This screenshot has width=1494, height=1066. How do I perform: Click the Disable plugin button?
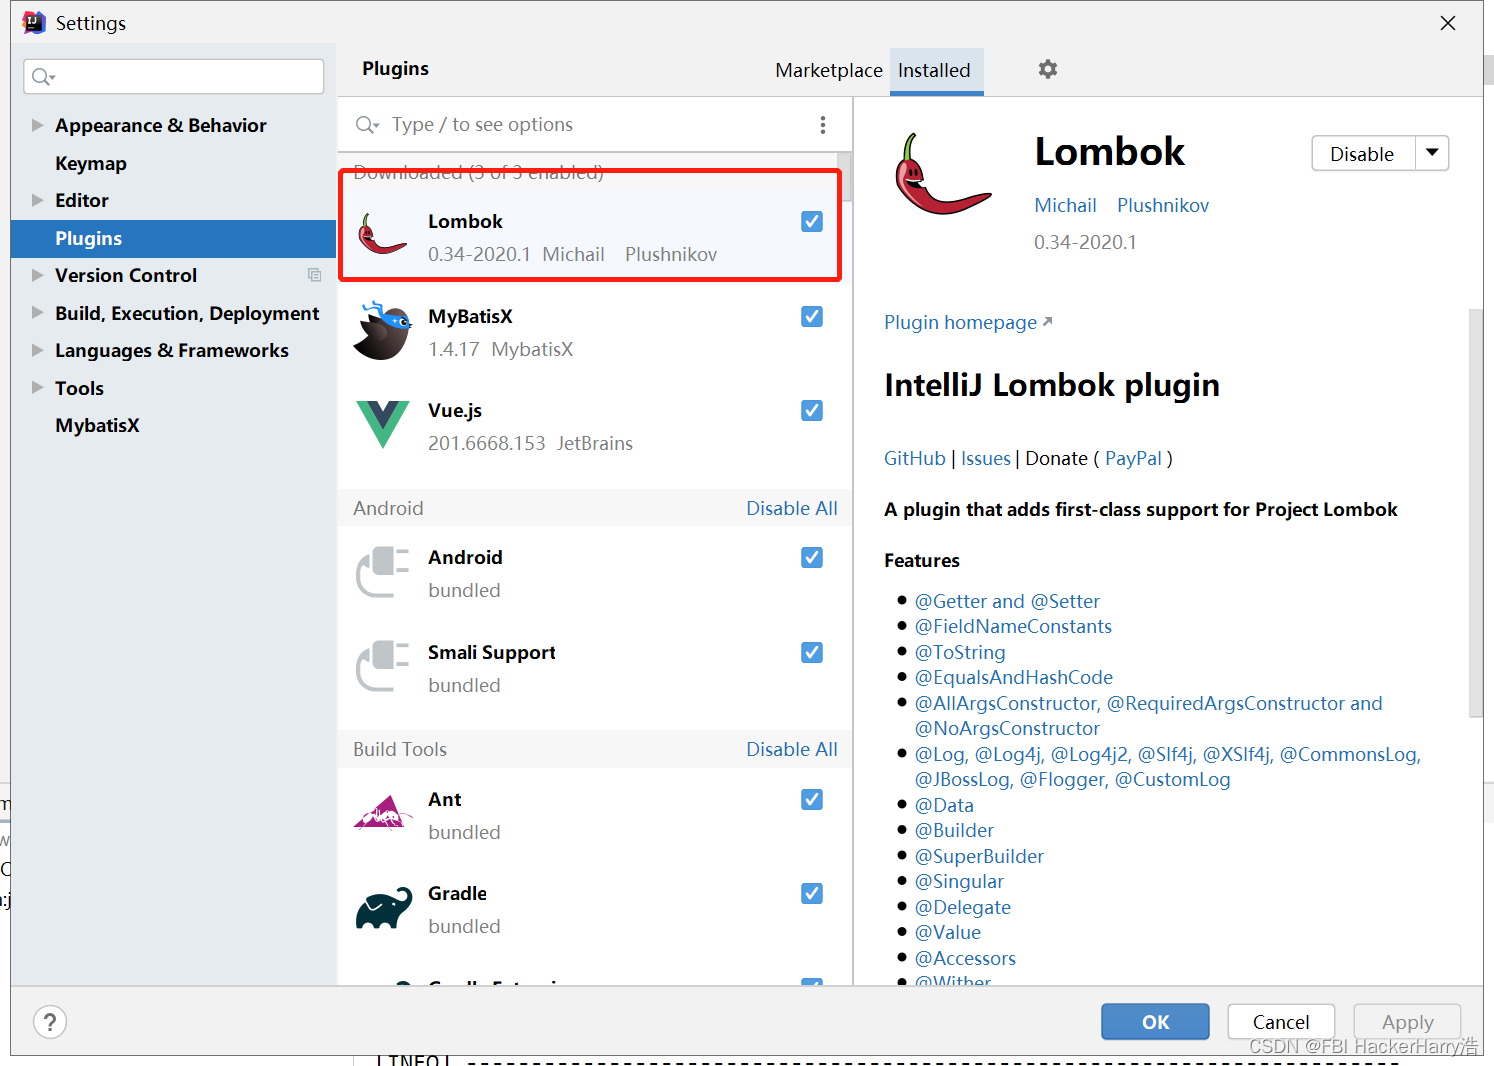point(1363,153)
